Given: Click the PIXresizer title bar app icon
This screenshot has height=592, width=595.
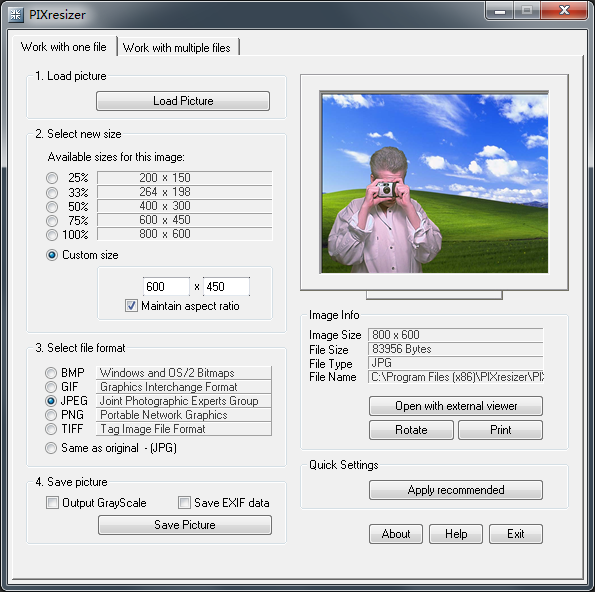Looking at the screenshot, I should (x=16, y=15).
